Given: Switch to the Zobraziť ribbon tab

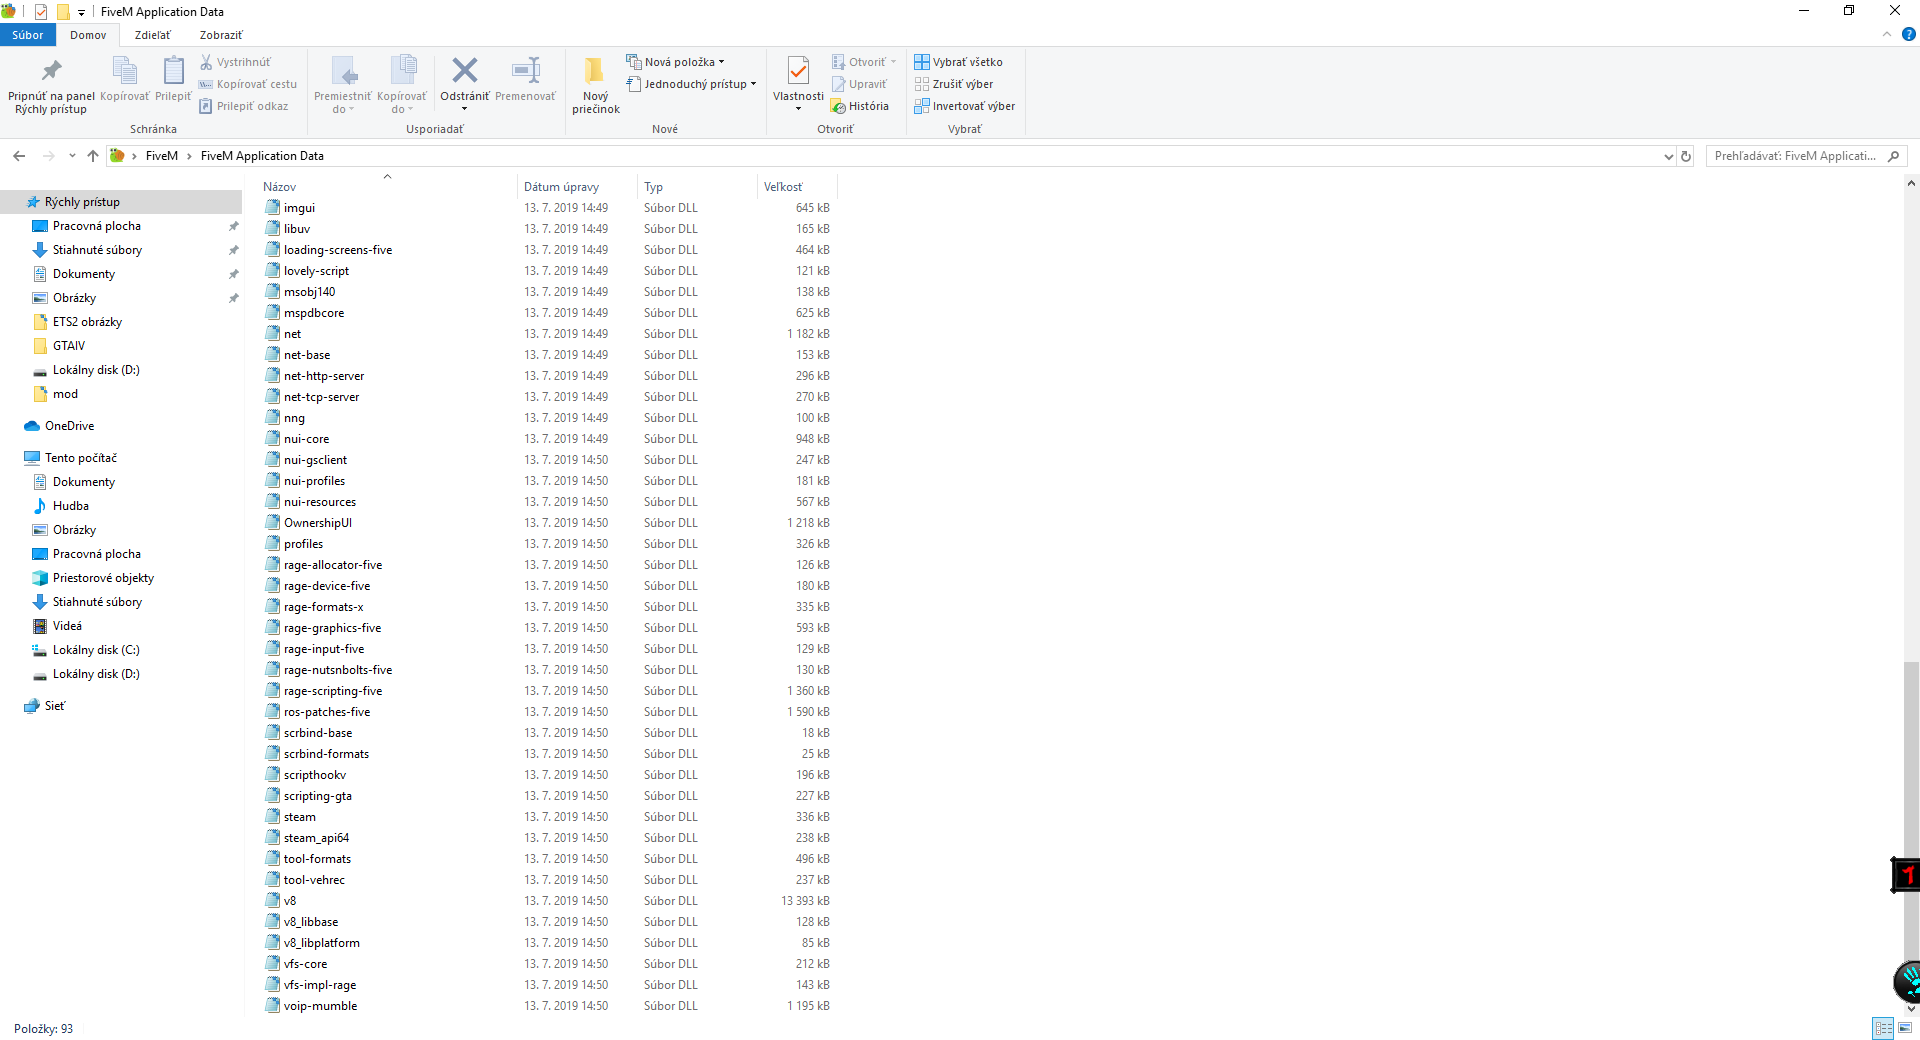Looking at the screenshot, I should [x=219, y=35].
